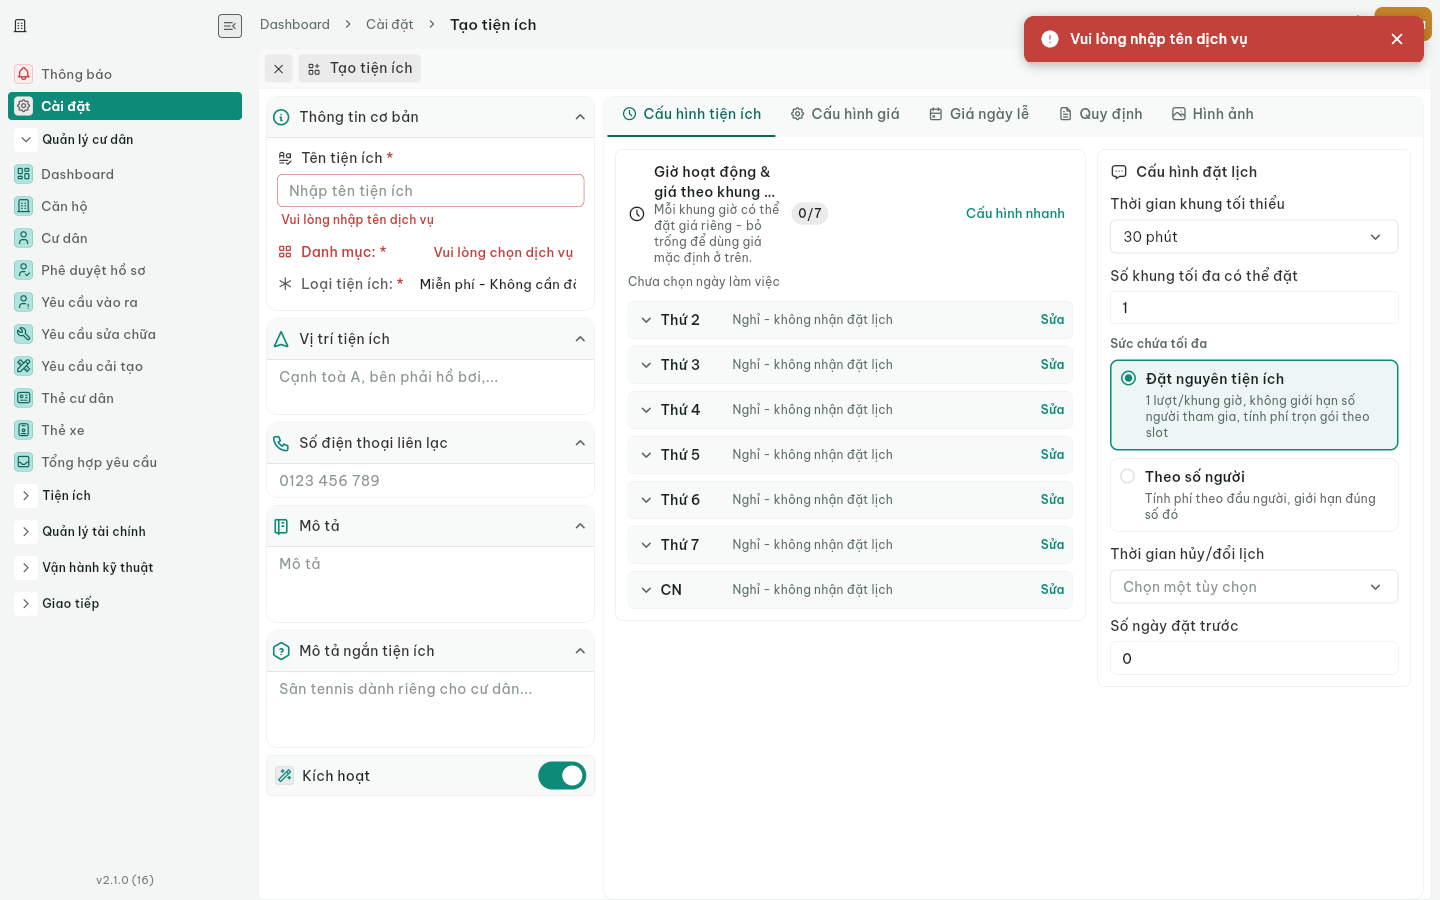Click the Yêu cầu vào ra icon

24,302
